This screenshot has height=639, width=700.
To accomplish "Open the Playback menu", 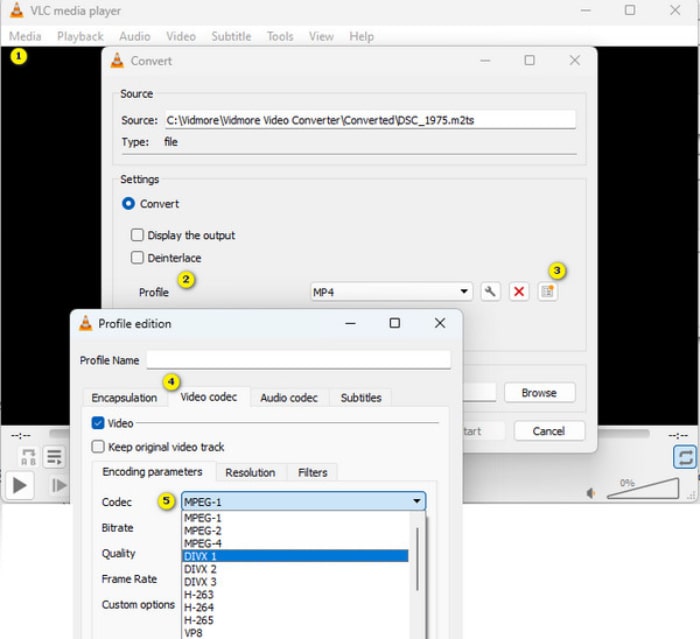I will coord(80,36).
